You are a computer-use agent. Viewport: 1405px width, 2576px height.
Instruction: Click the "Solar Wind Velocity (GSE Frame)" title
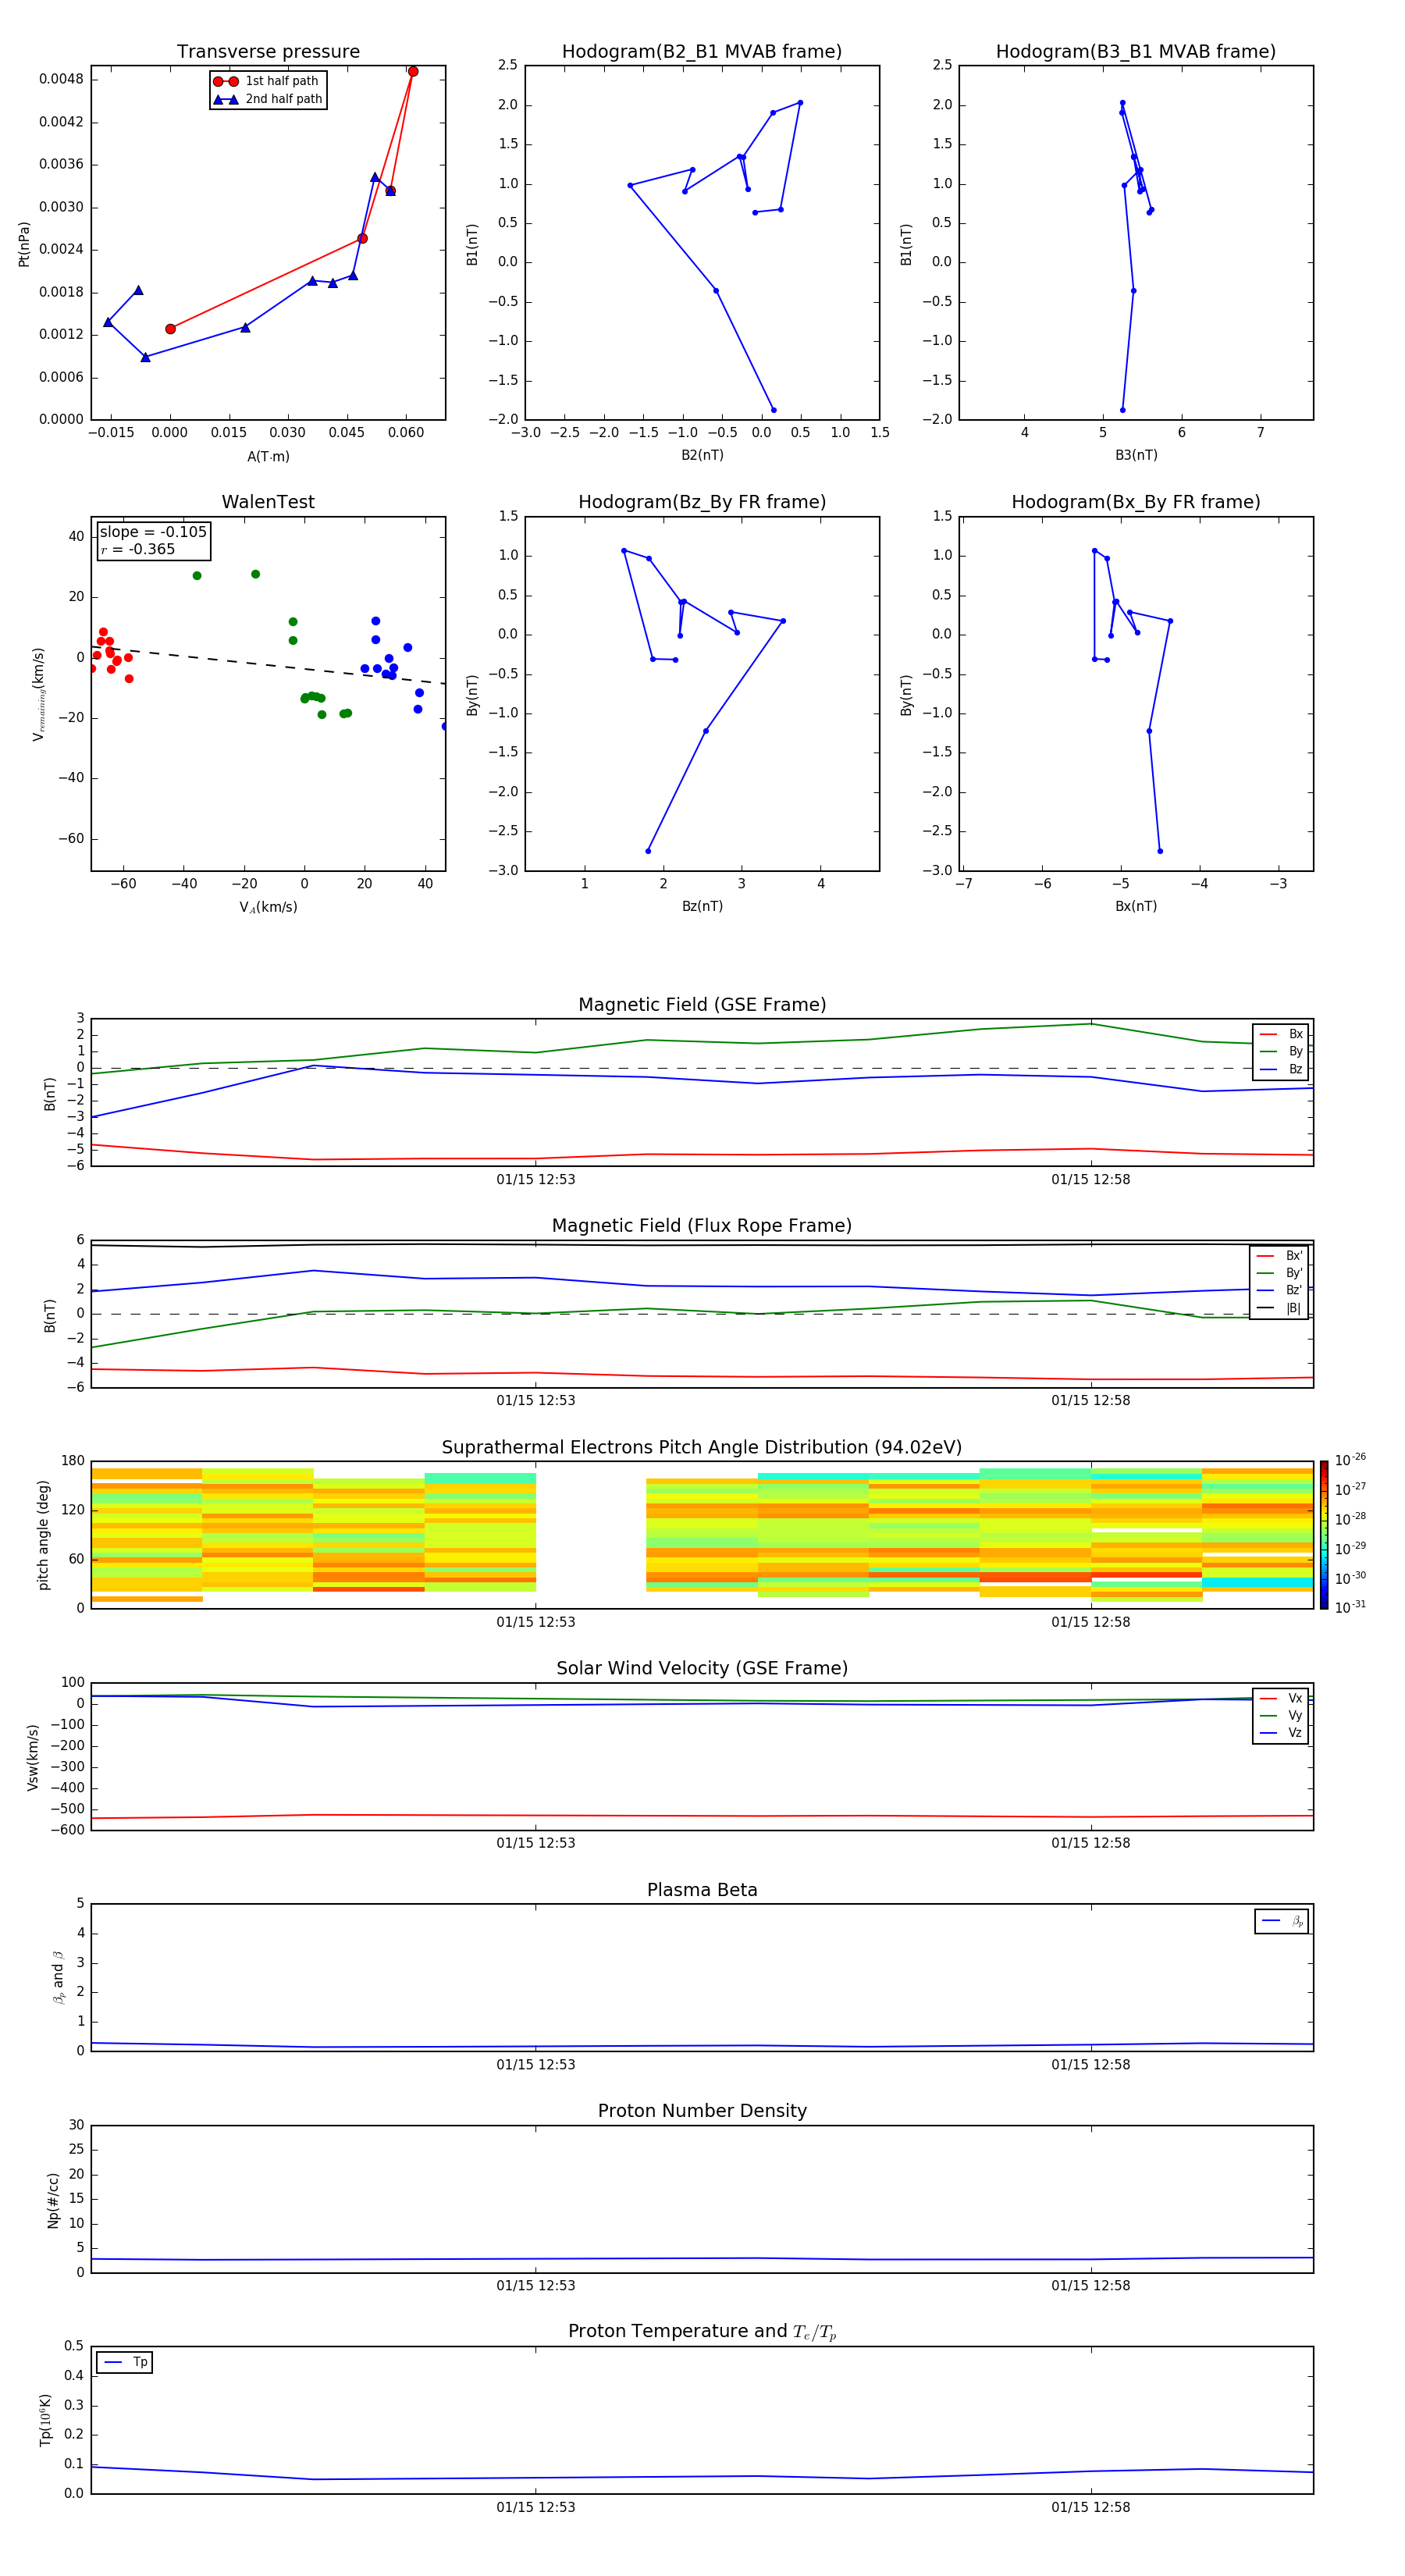(702, 1668)
